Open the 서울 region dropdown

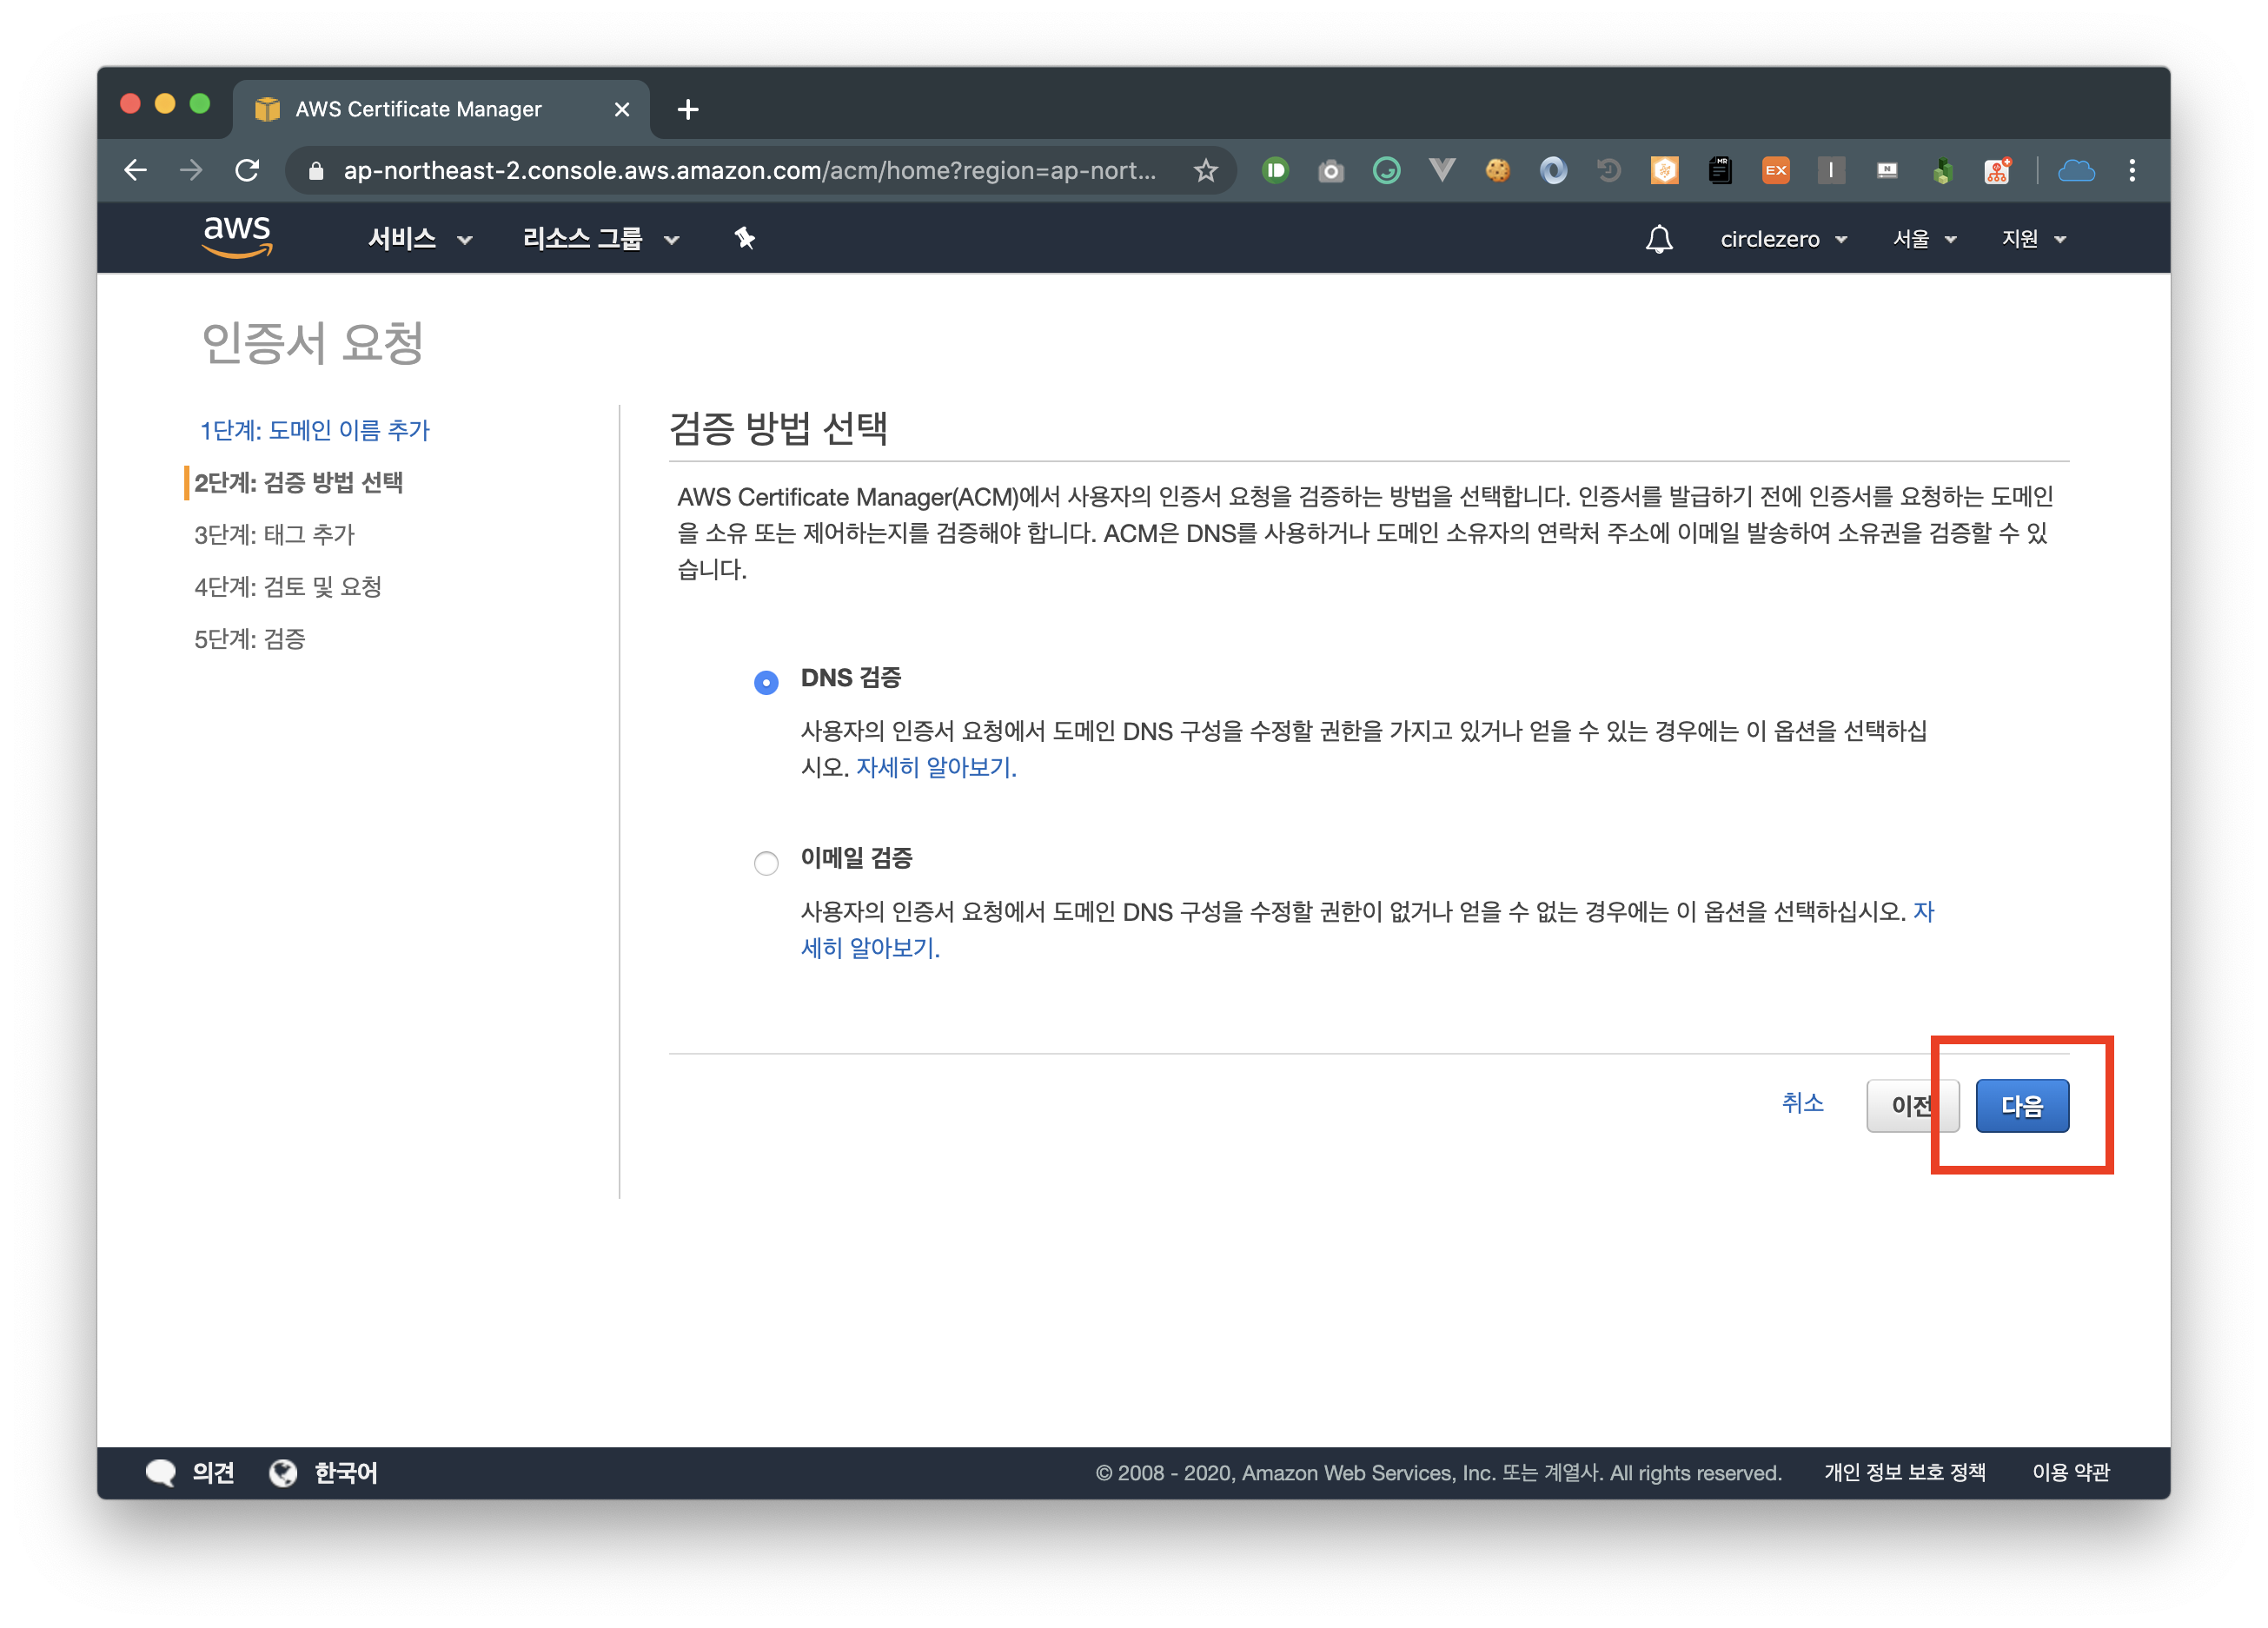(1924, 239)
